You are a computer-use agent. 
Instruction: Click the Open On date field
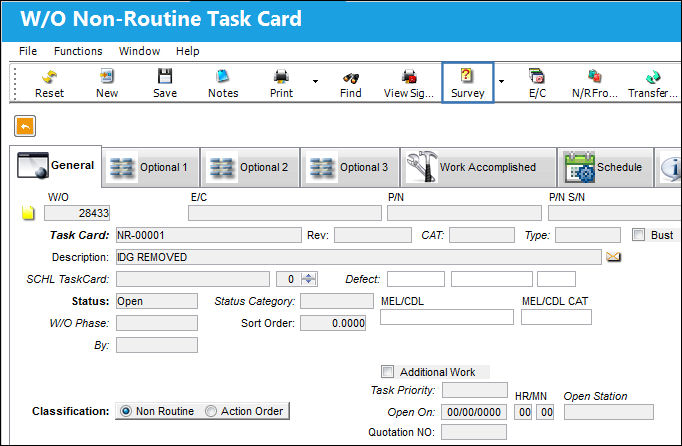coord(474,412)
